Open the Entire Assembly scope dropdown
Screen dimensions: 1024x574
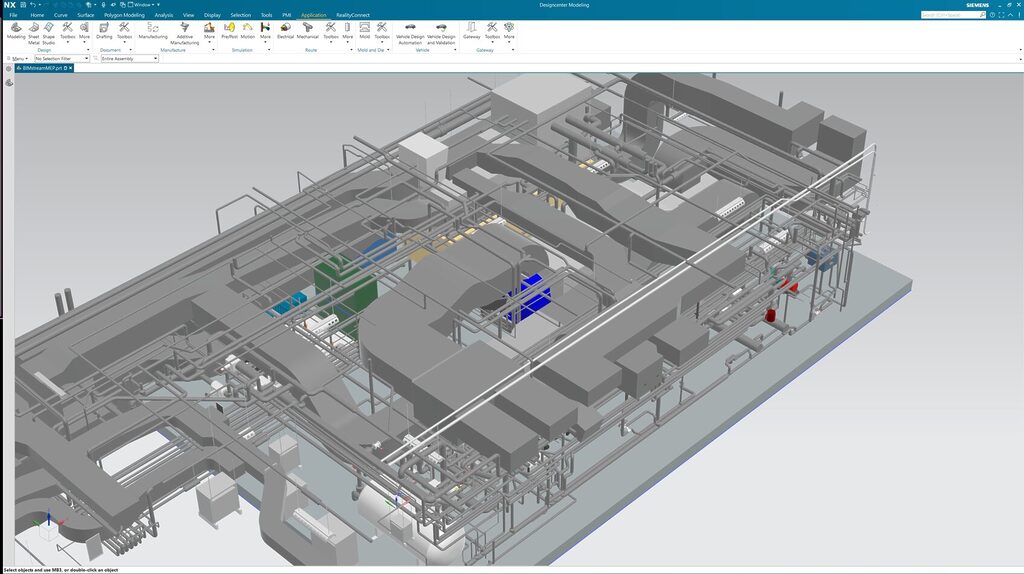[x=155, y=59]
